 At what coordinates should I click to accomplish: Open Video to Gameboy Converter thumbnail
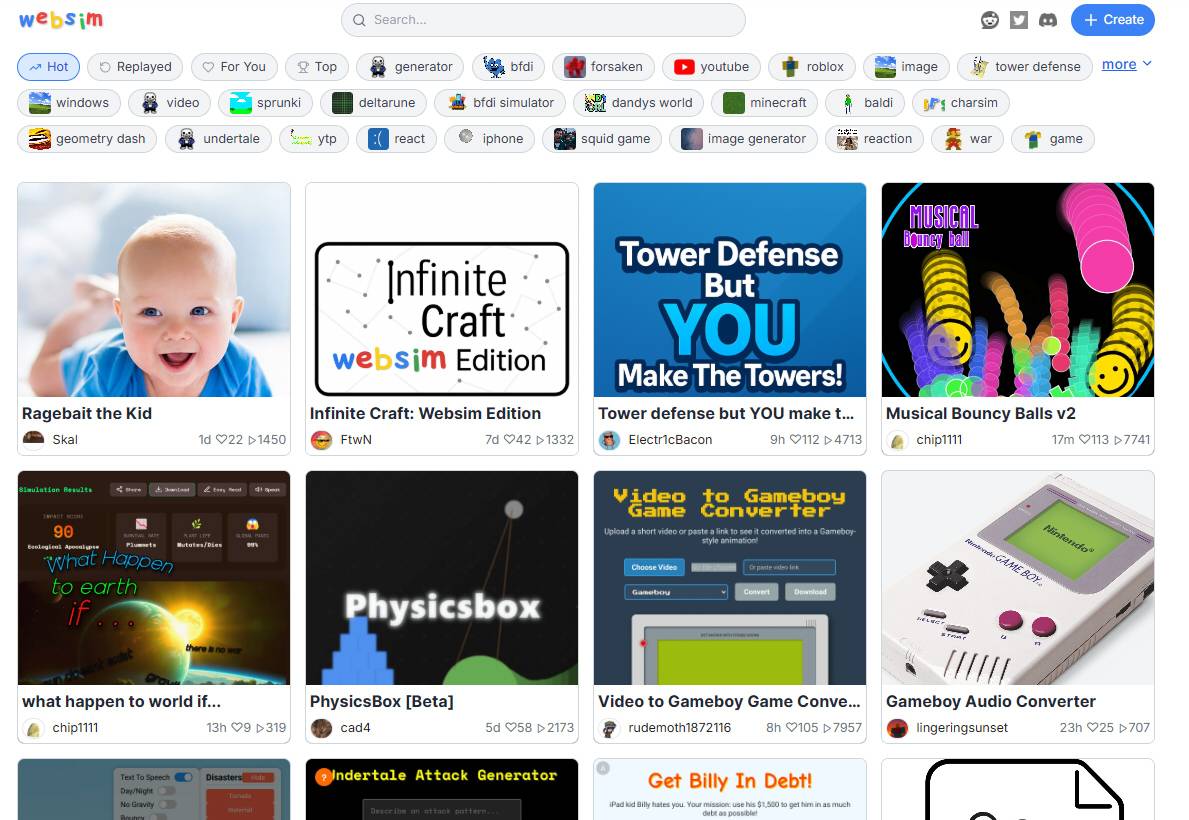[729, 578]
